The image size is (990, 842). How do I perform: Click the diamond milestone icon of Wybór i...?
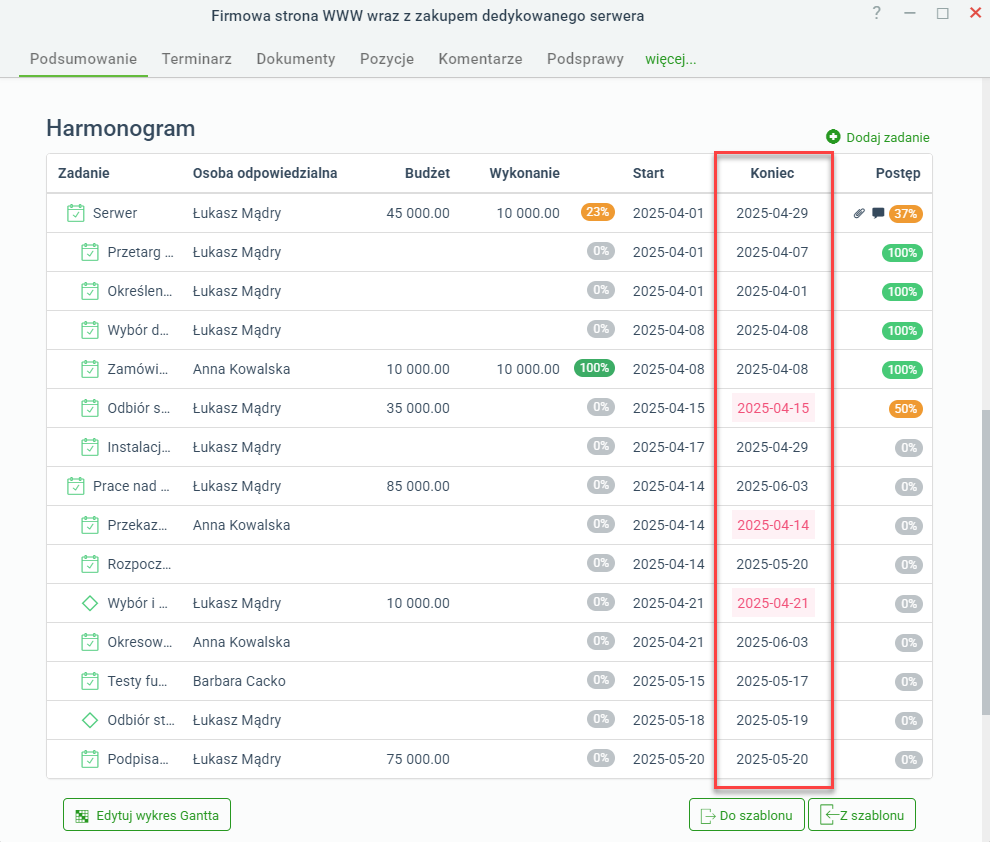tap(90, 603)
